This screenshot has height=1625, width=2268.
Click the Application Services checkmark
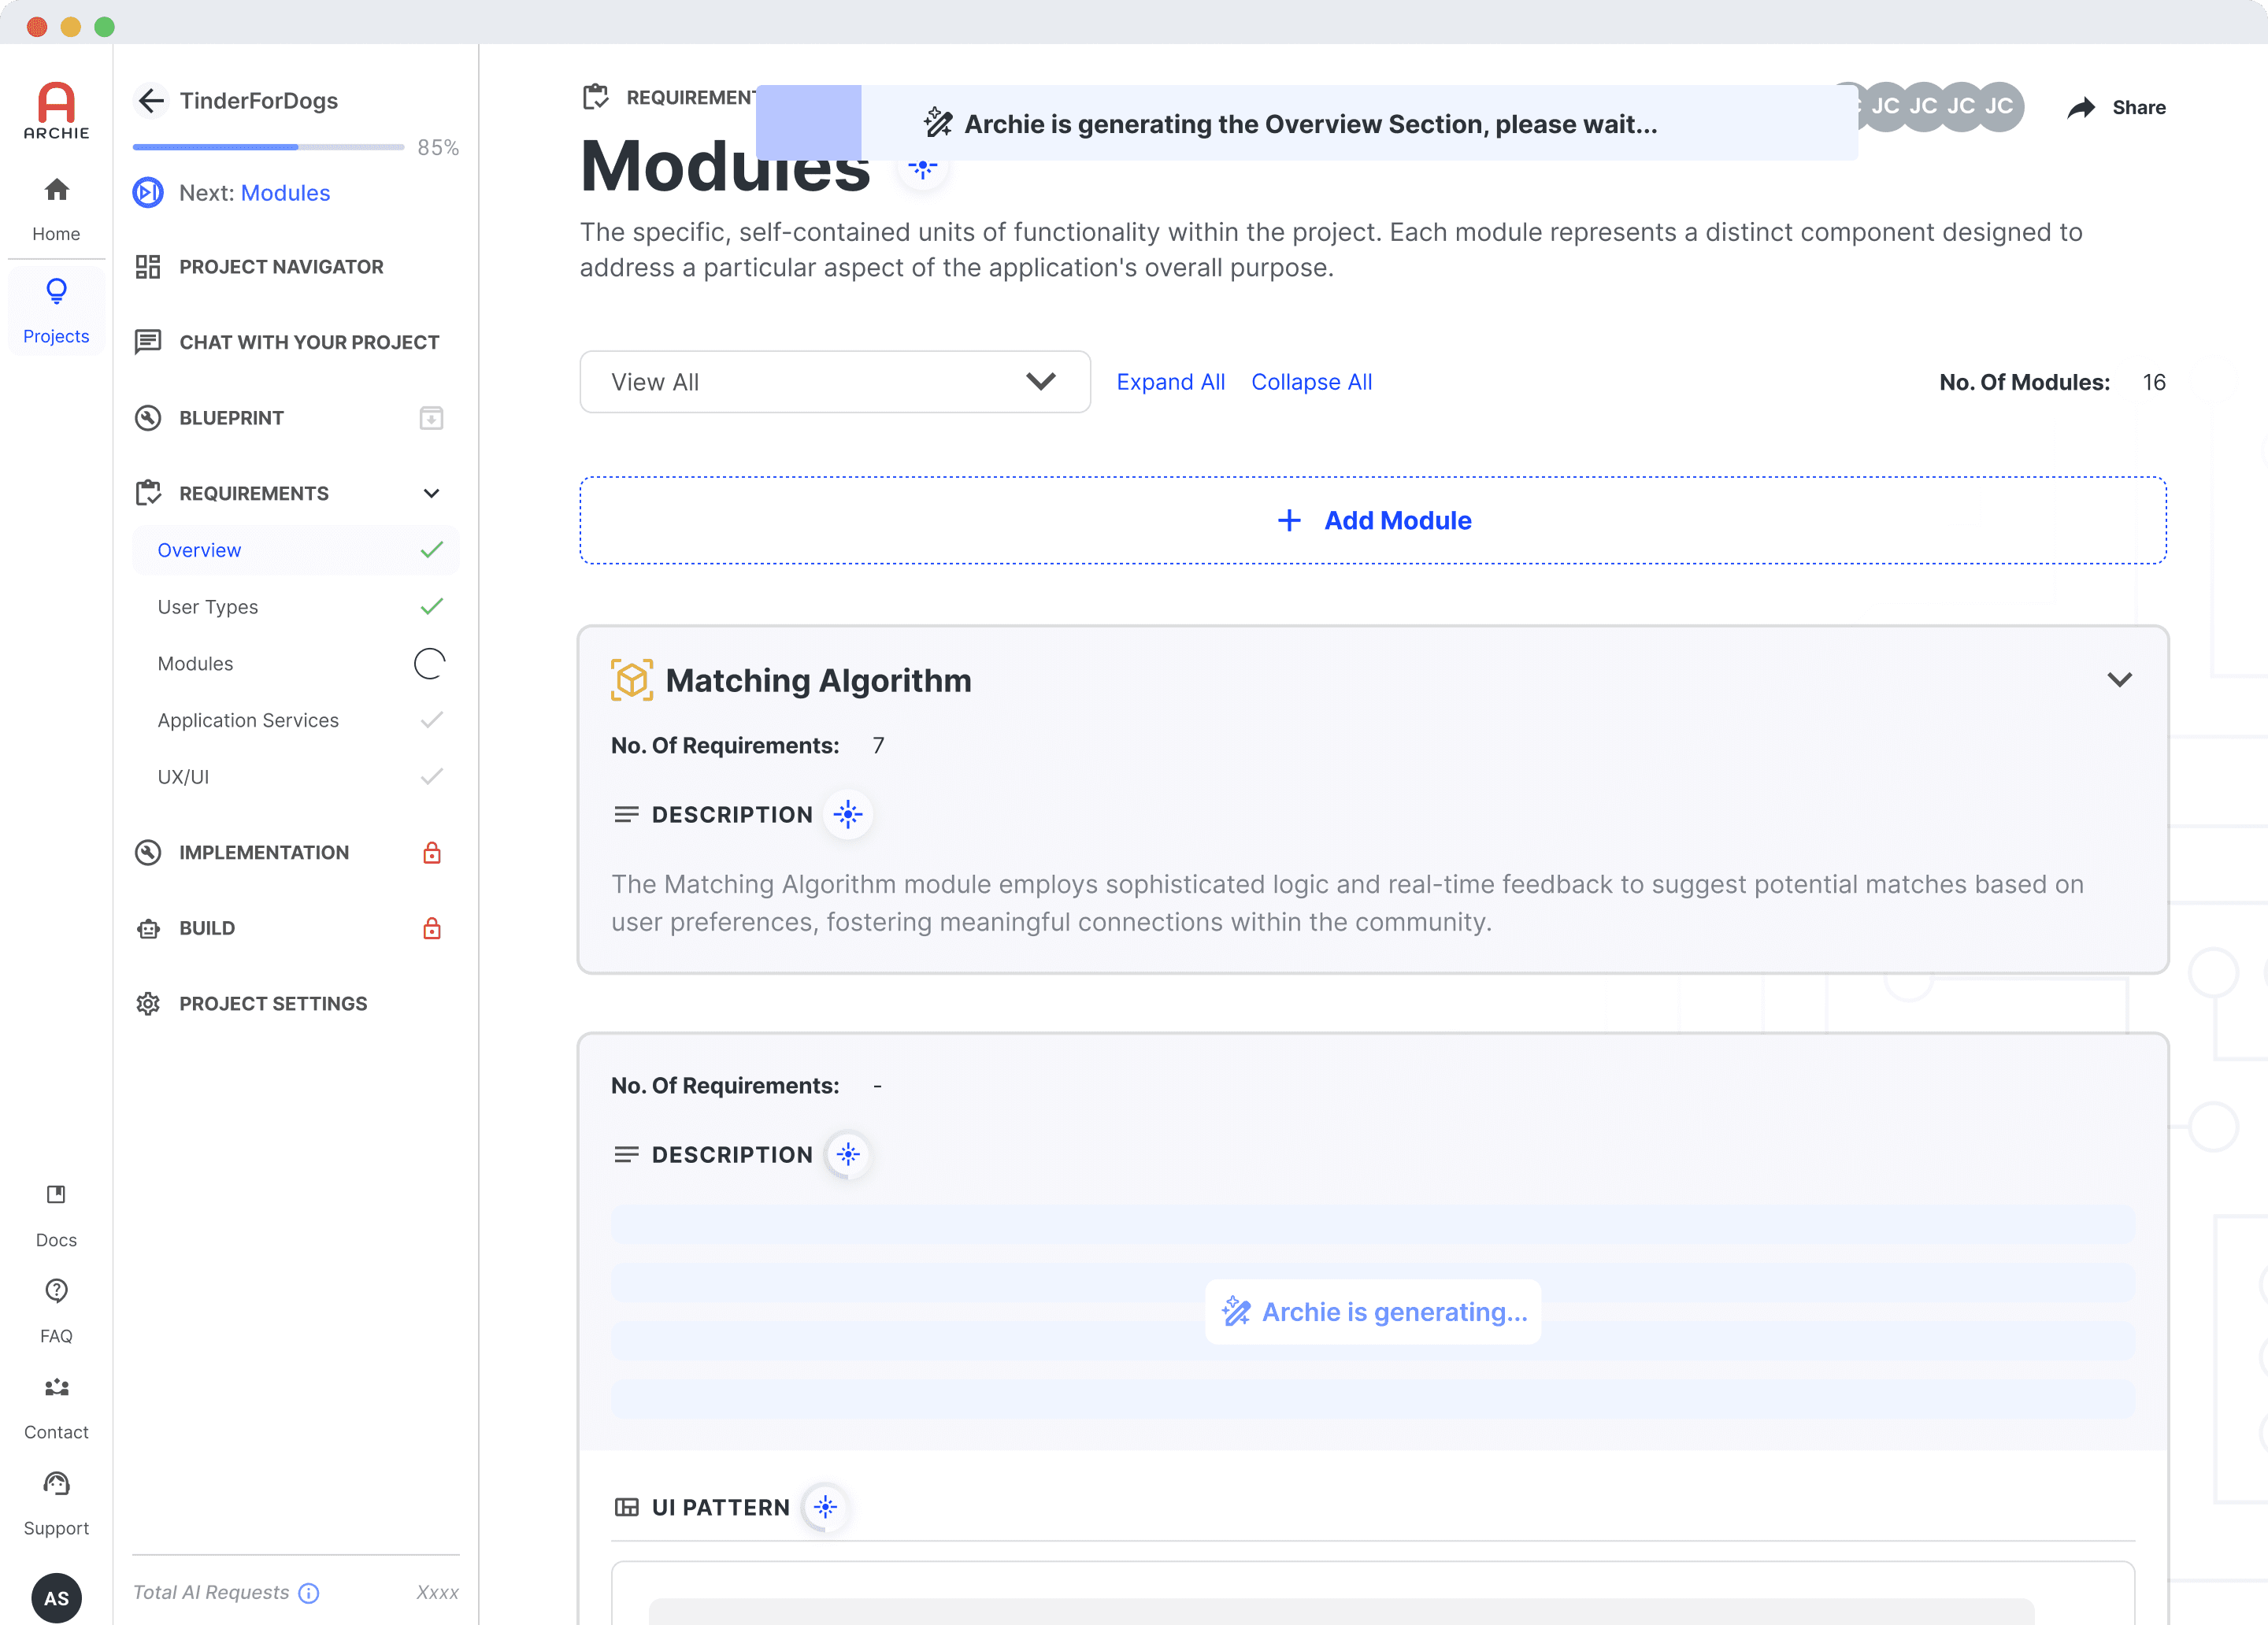(431, 720)
